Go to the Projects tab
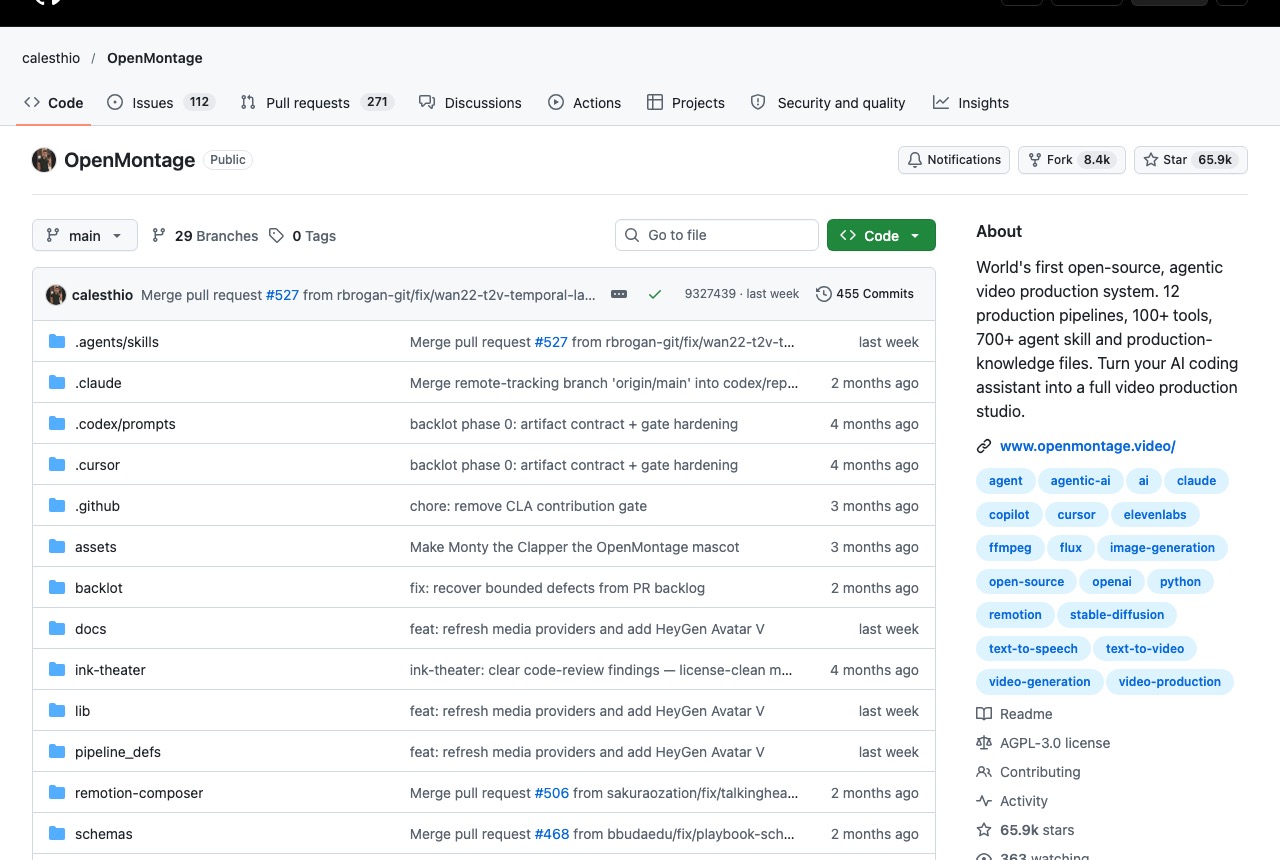The width and height of the screenshot is (1280, 860). (686, 103)
